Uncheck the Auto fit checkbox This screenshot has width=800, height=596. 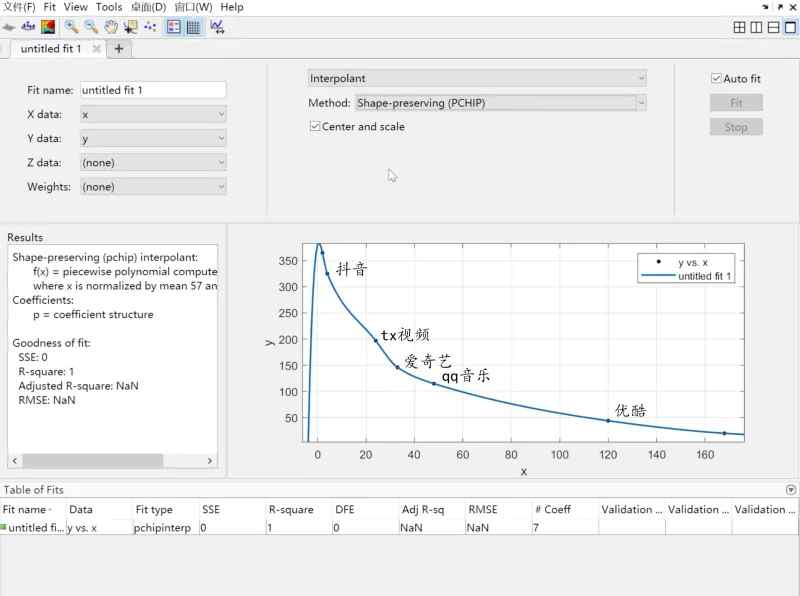[x=716, y=78]
